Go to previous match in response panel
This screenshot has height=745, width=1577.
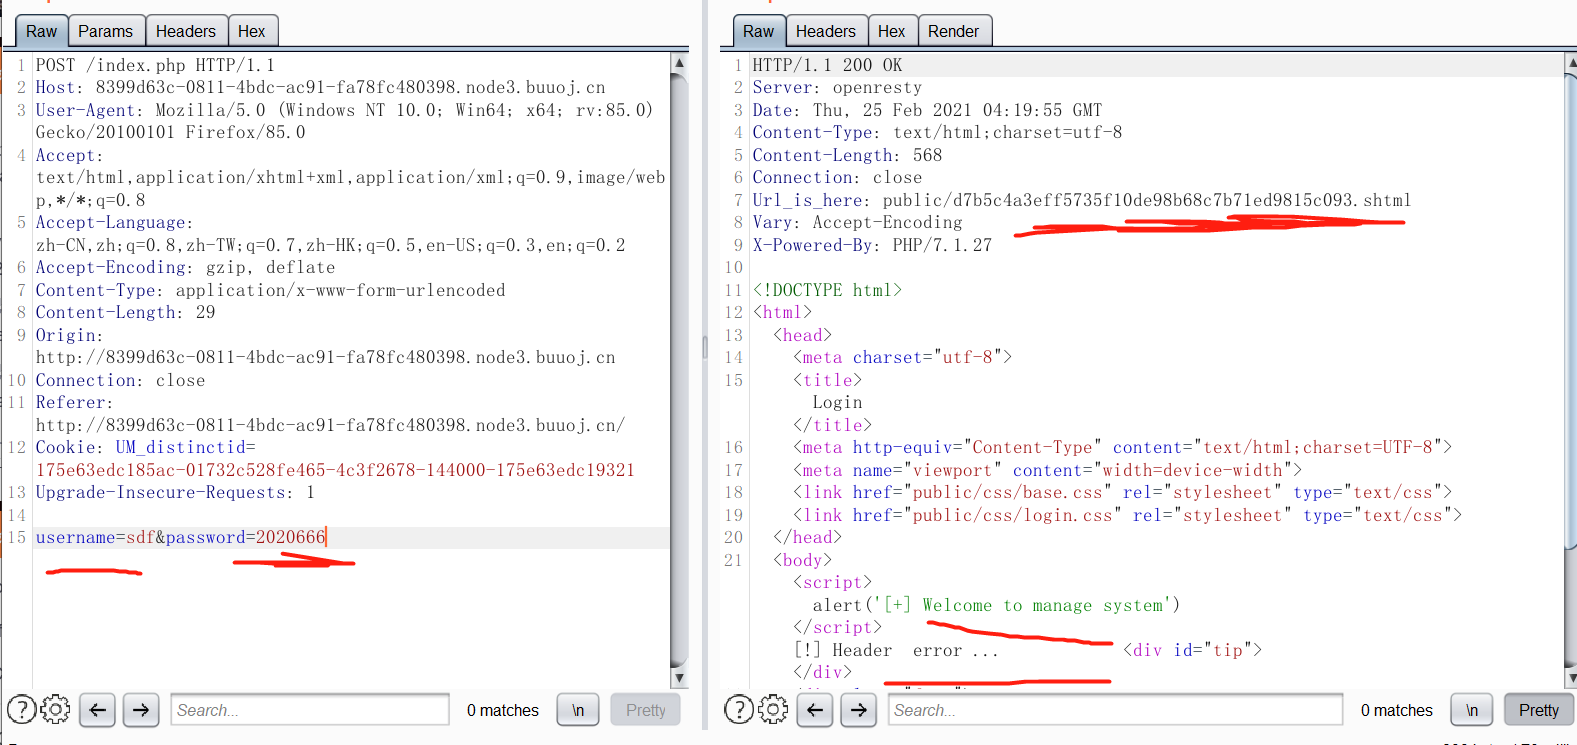(x=815, y=710)
